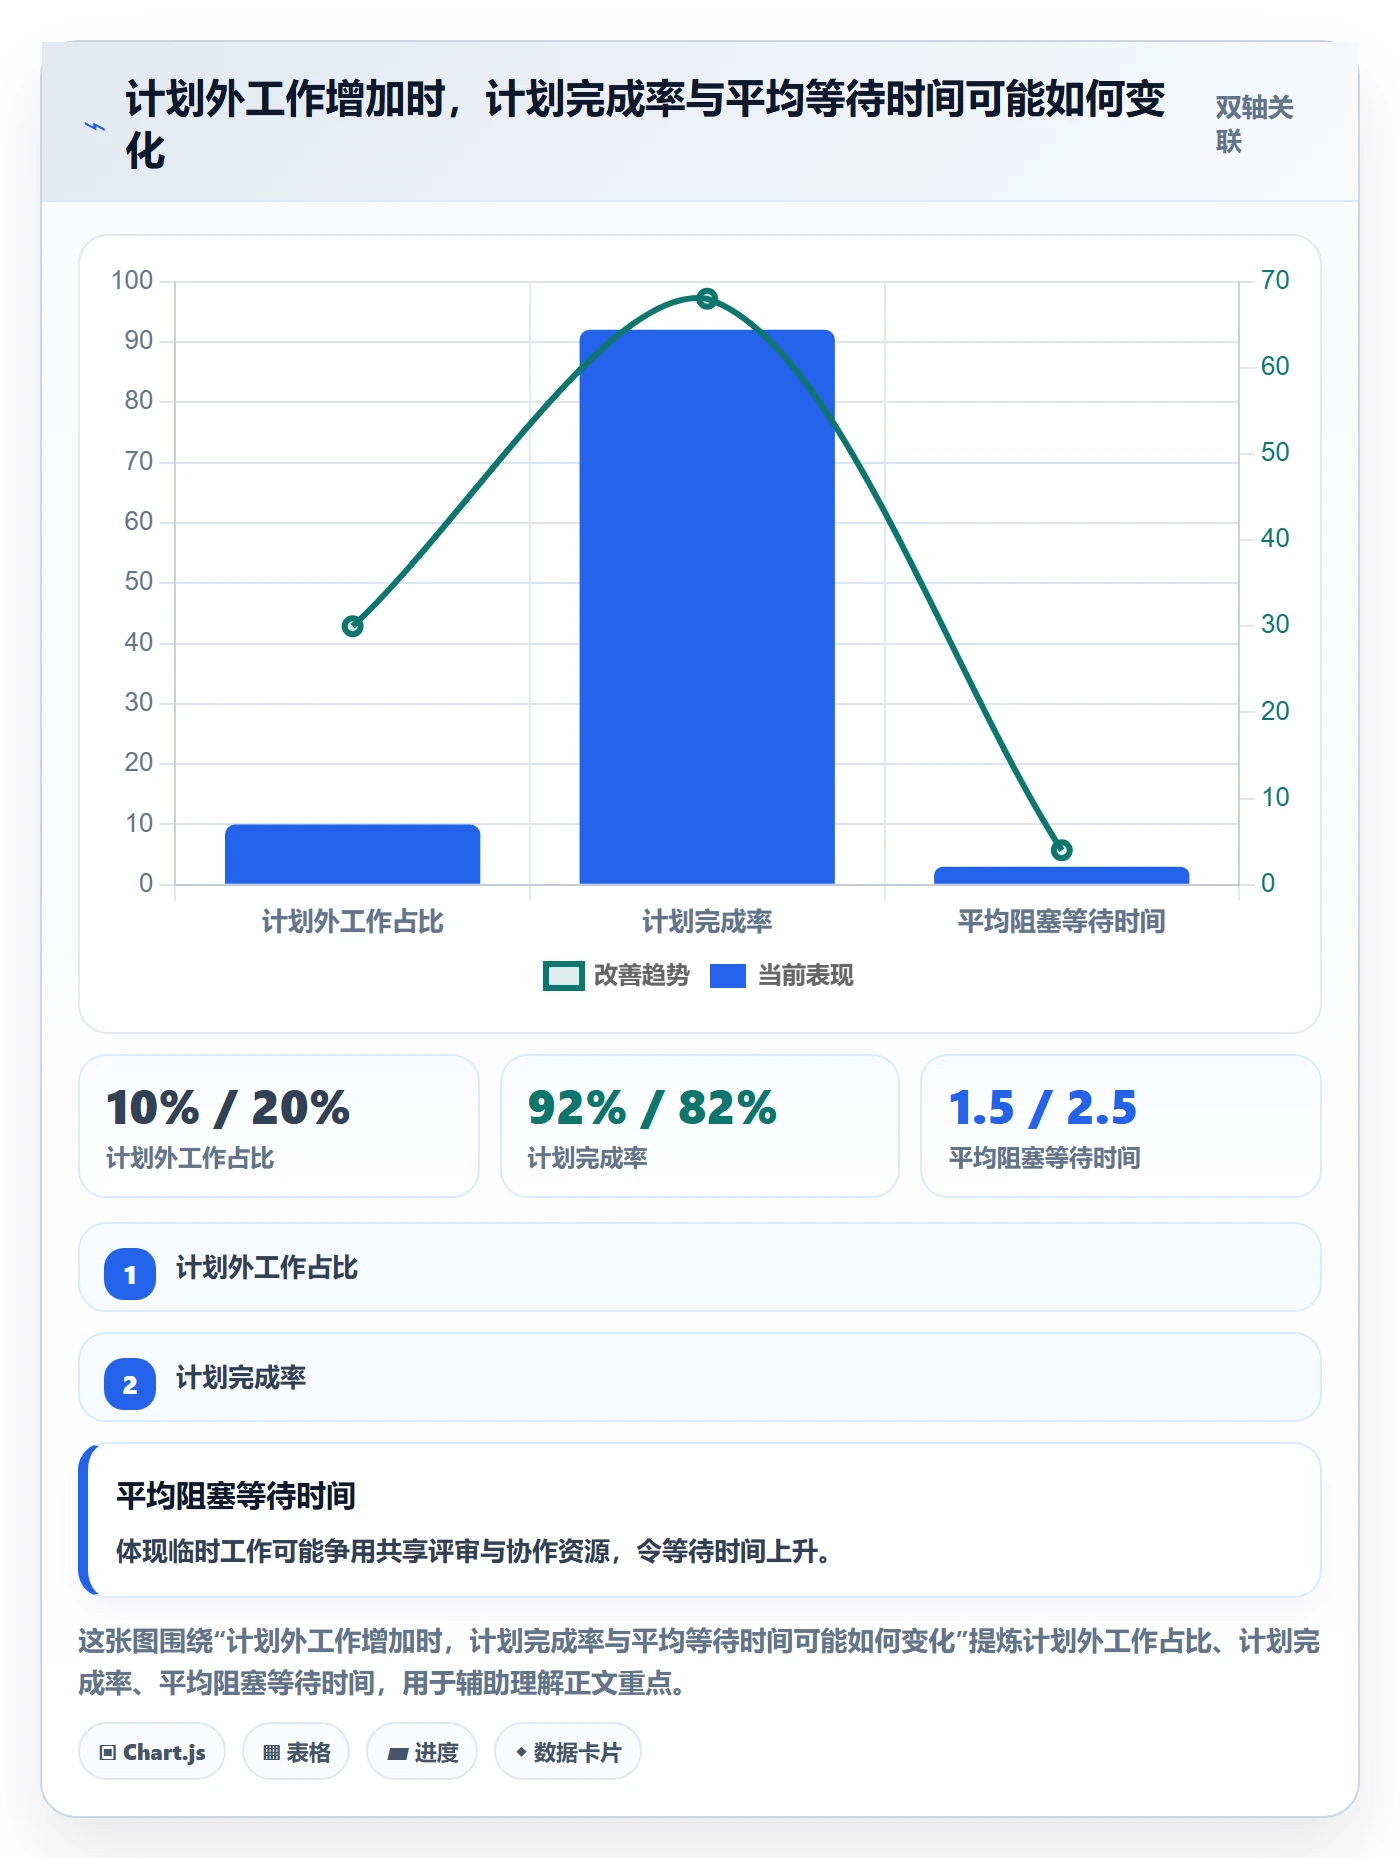Open the 92% / 82% data card
1400x1858 pixels.
(x=700, y=1126)
